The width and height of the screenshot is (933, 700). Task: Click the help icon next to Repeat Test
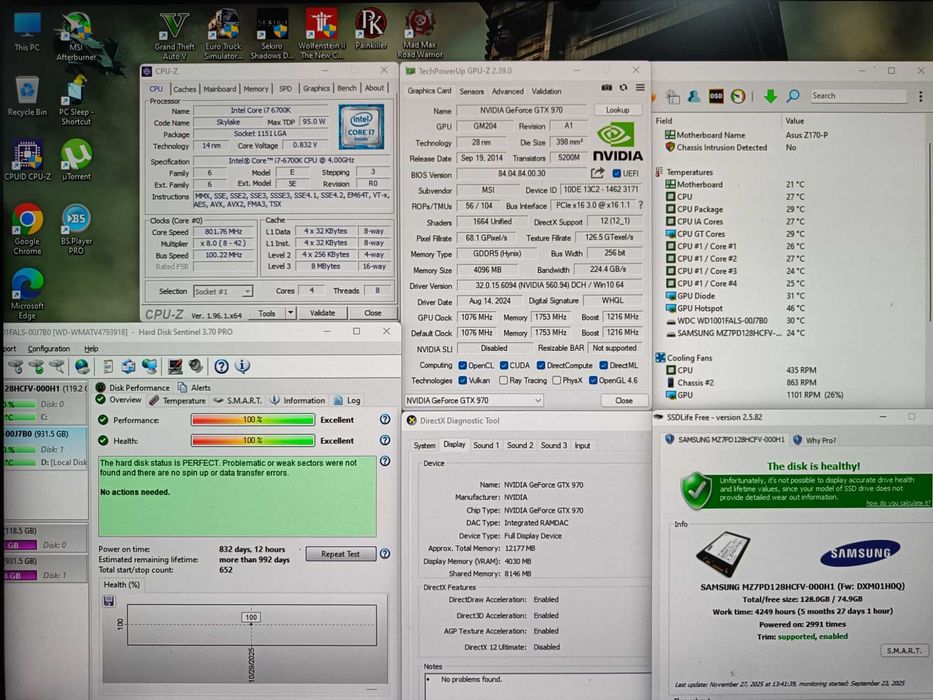[x=385, y=554]
